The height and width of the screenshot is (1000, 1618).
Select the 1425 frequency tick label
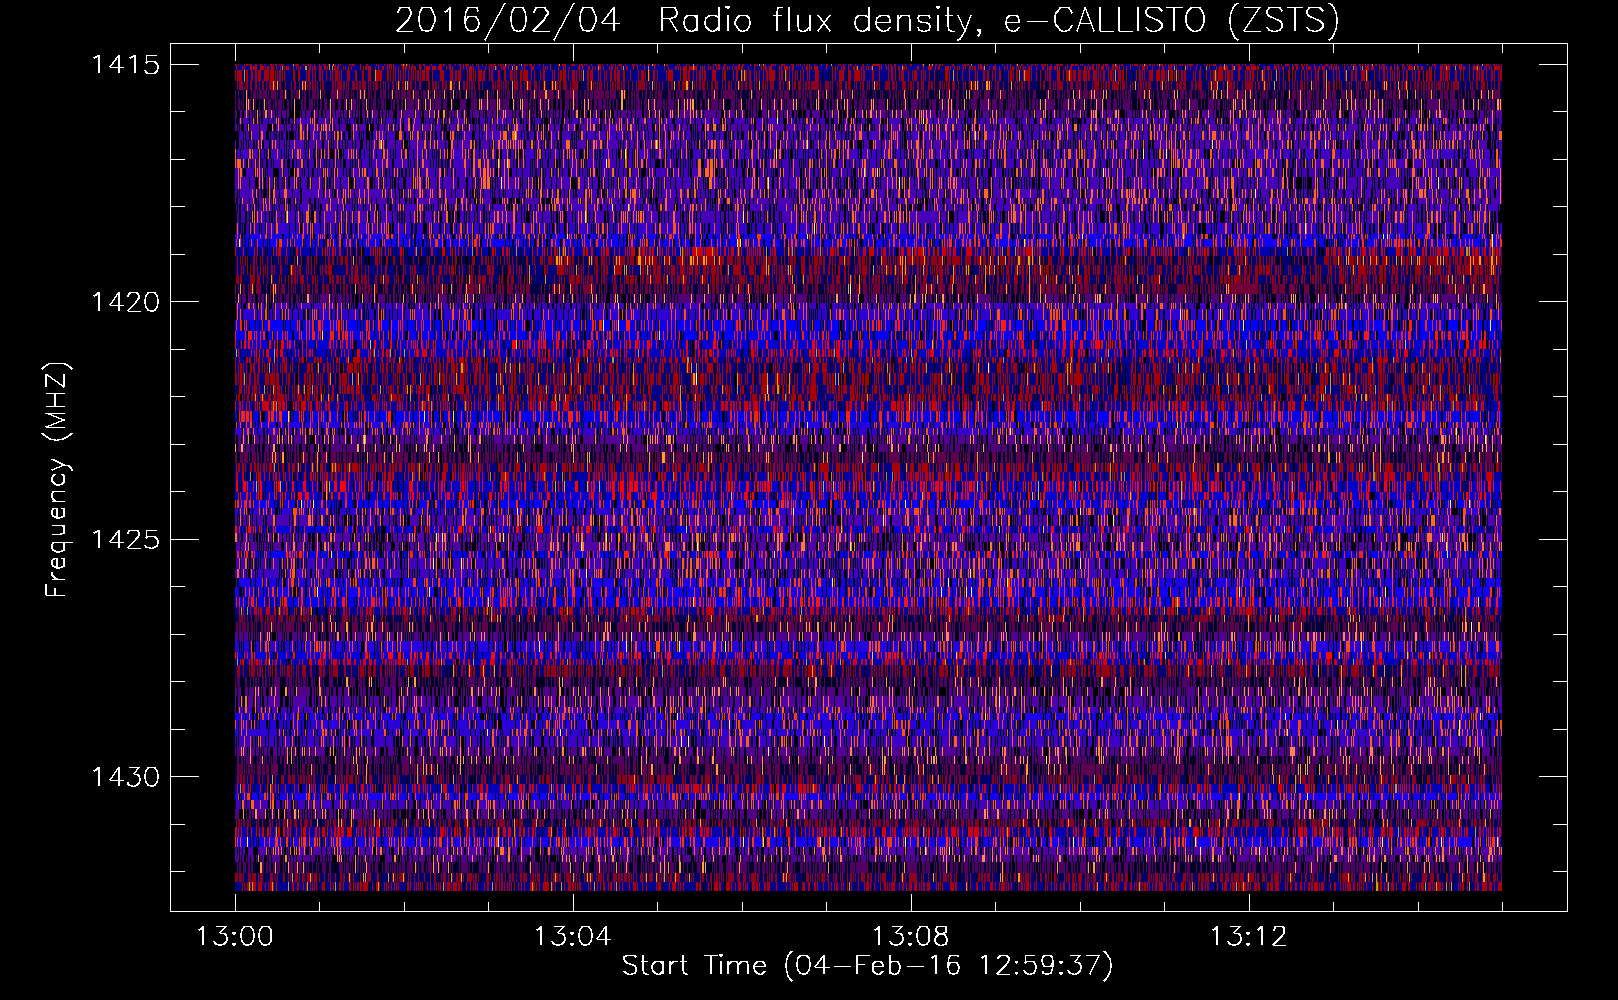126,540
